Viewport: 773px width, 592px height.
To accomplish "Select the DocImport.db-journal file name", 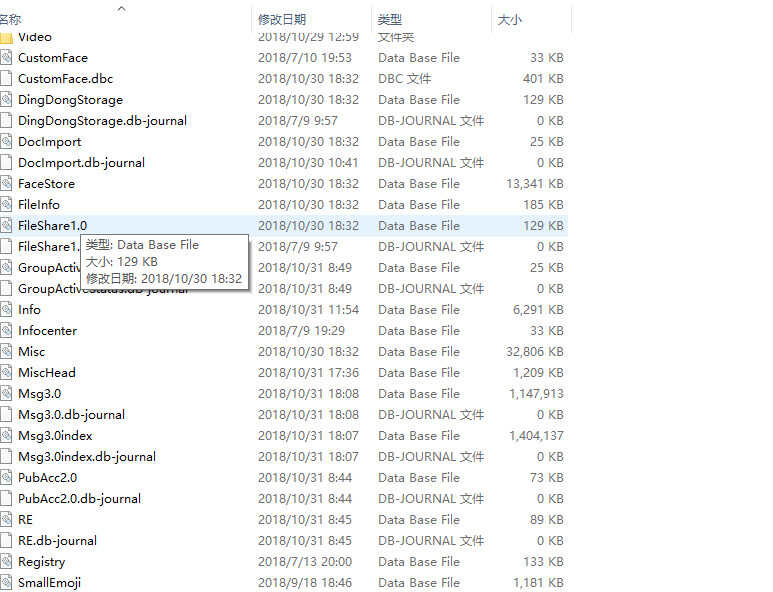I will tap(81, 163).
